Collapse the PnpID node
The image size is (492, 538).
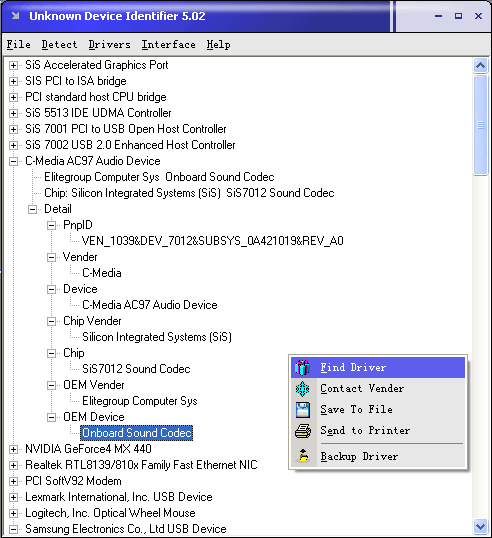[x=51, y=225]
